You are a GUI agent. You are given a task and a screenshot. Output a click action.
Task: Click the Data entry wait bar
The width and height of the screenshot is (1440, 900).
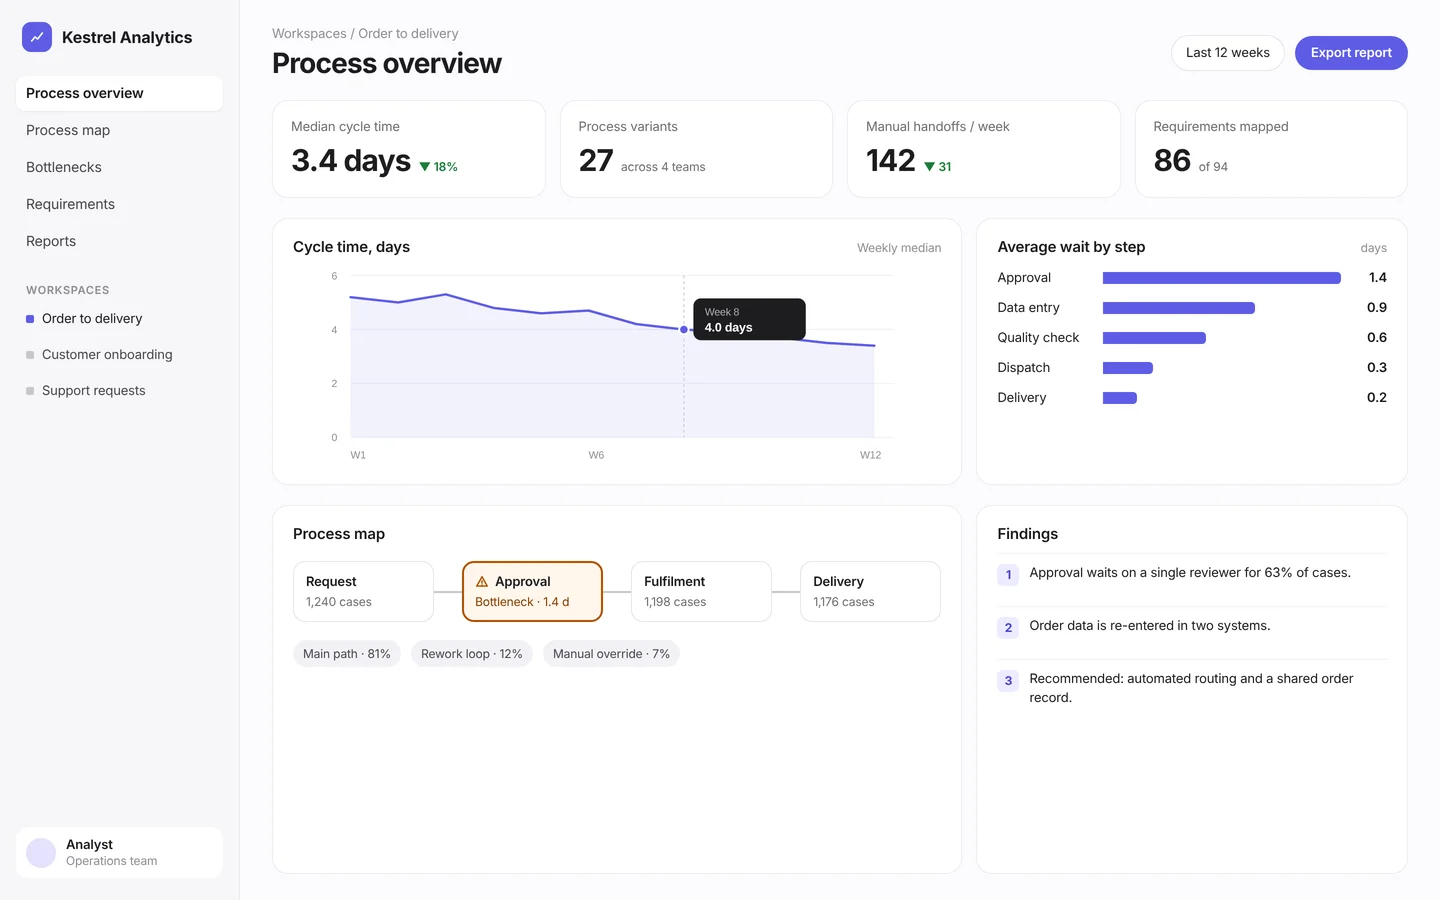pyautogui.click(x=1178, y=308)
